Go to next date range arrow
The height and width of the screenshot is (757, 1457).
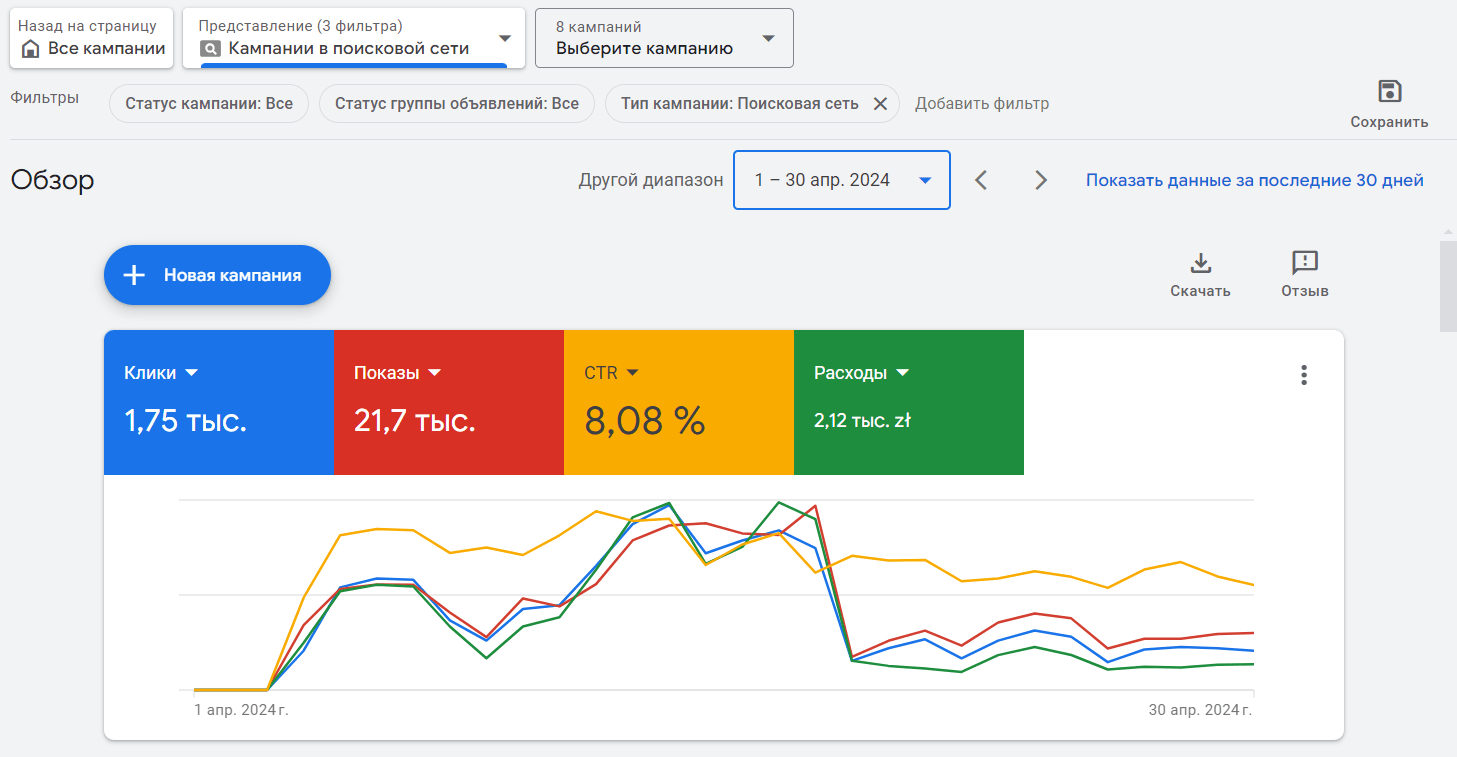[x=1041, y=180]
